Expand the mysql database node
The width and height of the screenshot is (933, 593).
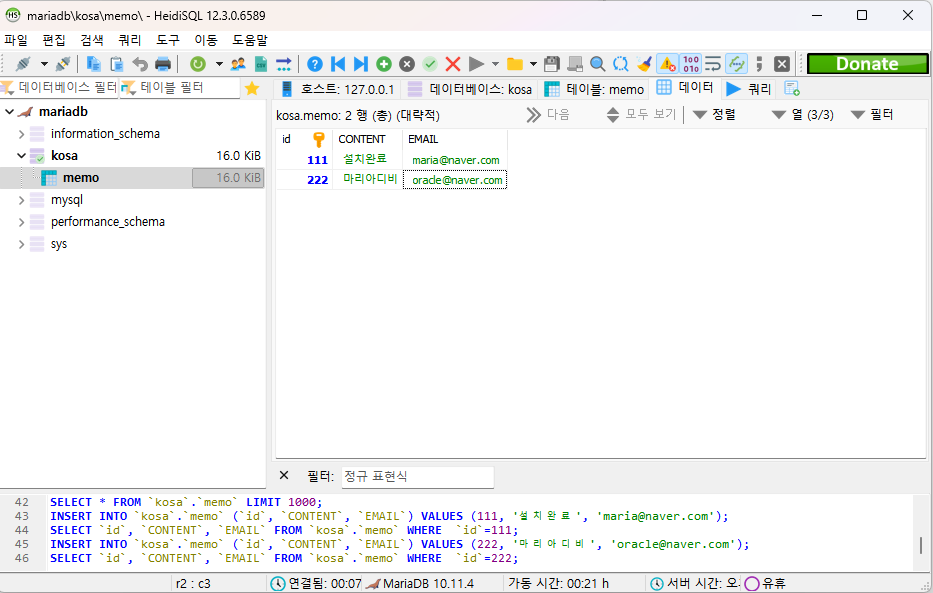pos(21,200)
